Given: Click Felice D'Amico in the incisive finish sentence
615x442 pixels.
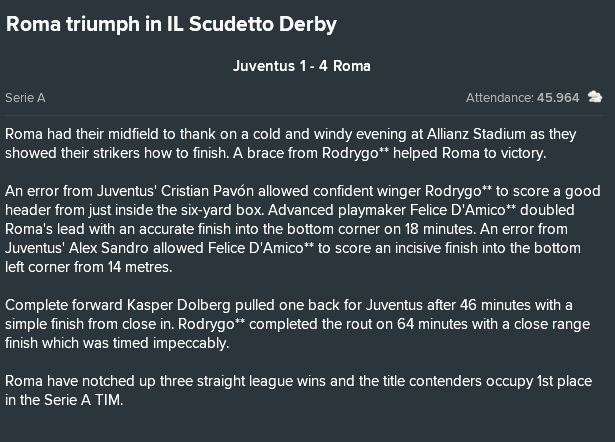Looking at the screenshot, I should coord(255,248).
